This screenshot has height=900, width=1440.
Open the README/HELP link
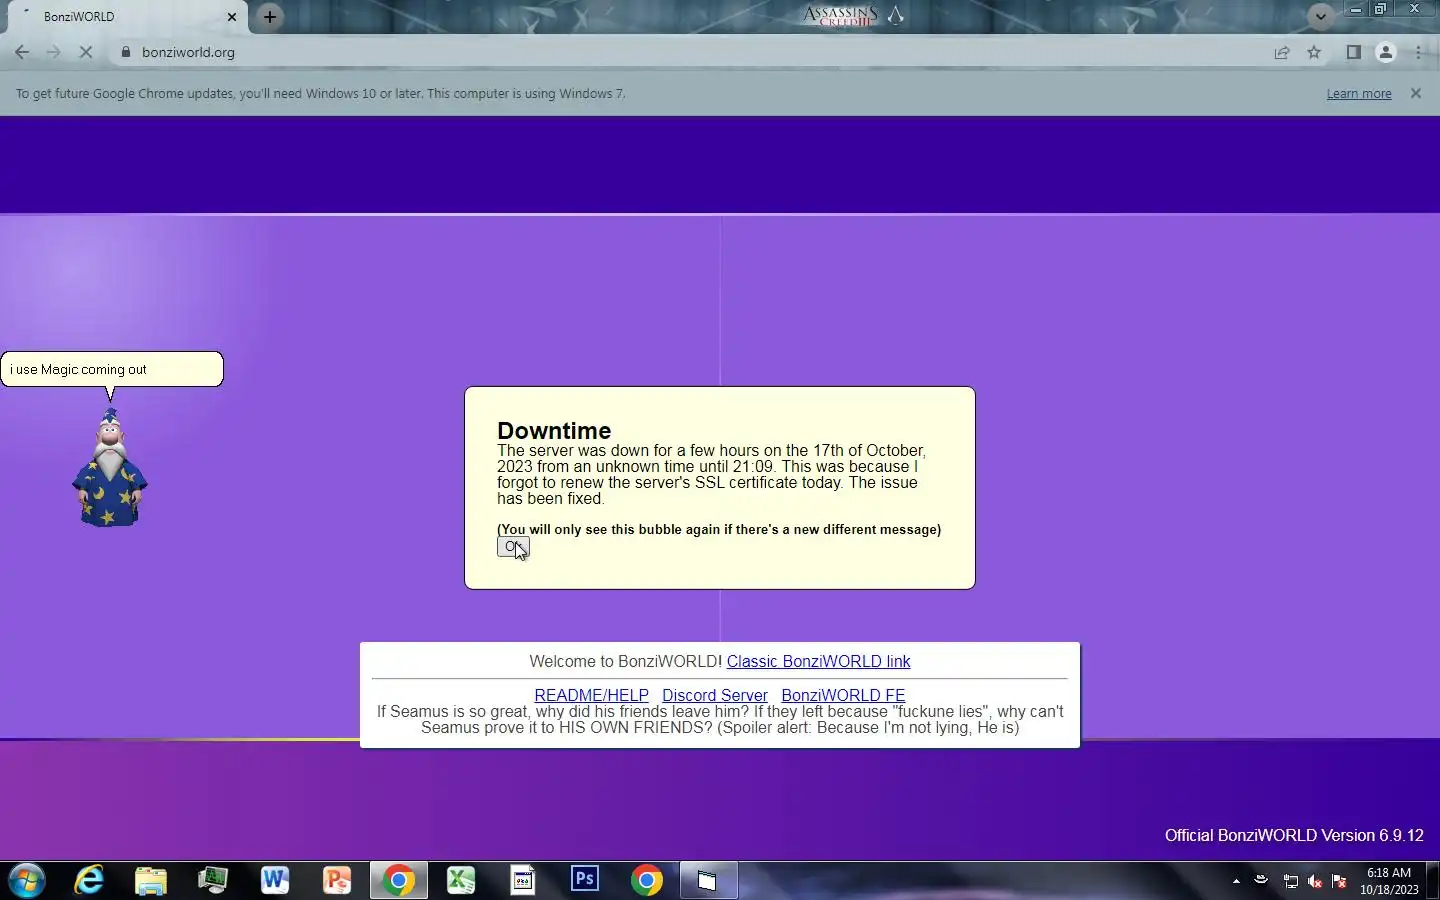coord(591,695)
